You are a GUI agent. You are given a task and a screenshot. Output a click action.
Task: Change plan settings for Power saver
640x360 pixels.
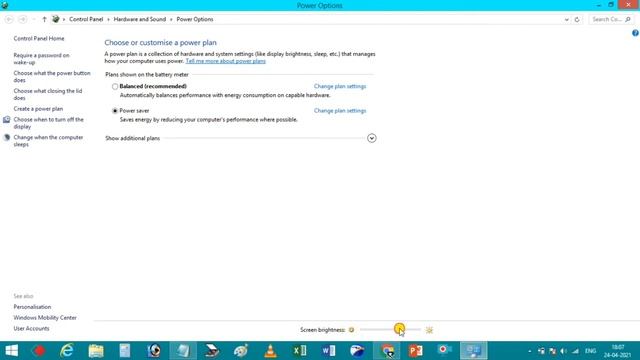pos(340,111)
